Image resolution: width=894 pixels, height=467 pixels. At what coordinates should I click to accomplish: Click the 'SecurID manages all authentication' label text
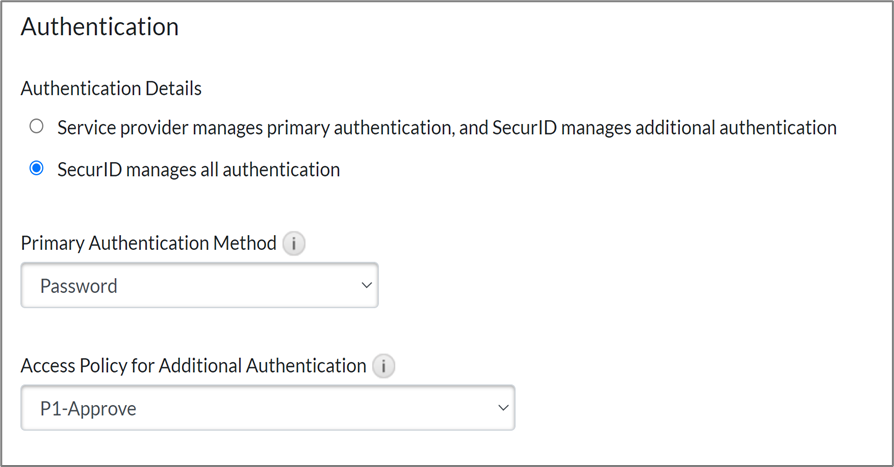(198, 170)
